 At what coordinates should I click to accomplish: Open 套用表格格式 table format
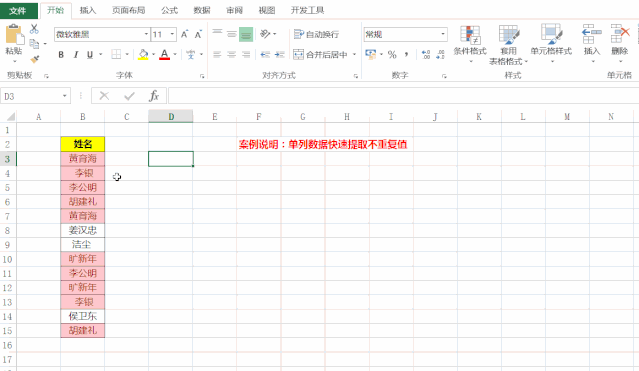point(508,44)
